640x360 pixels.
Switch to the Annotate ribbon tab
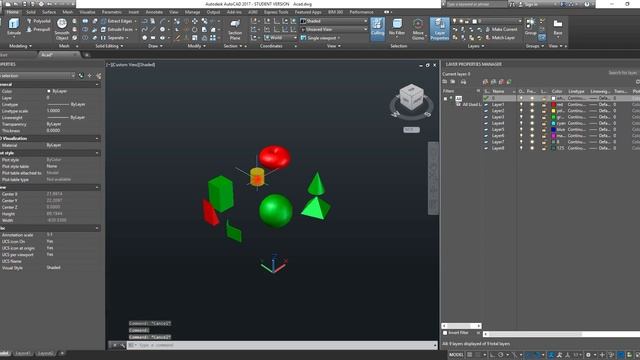pos(154,12)
